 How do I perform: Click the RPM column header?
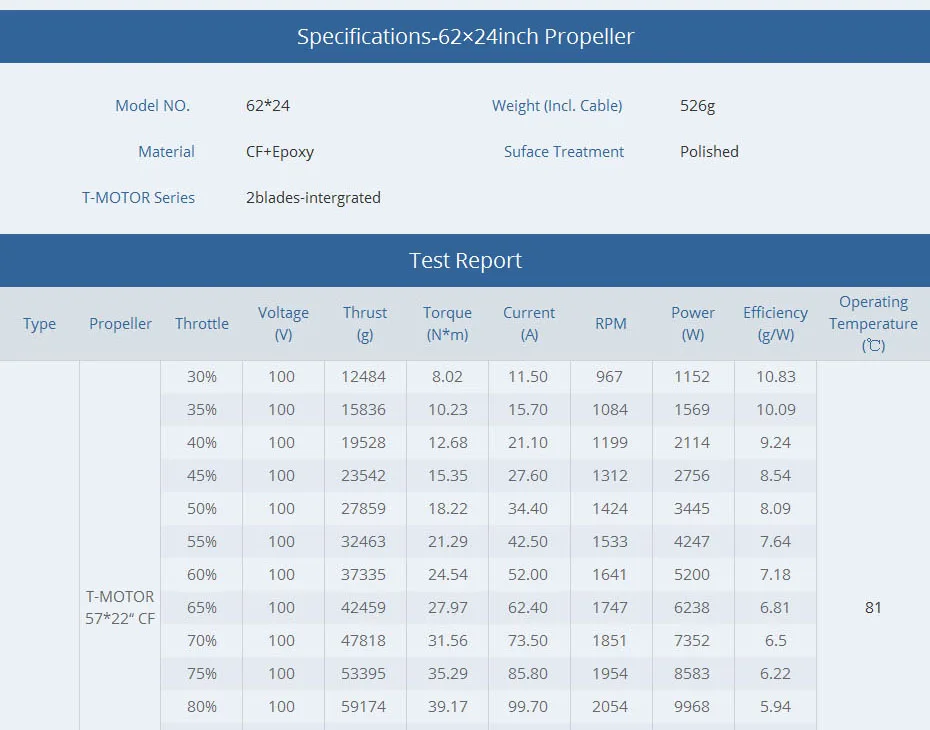pos(611,324)
